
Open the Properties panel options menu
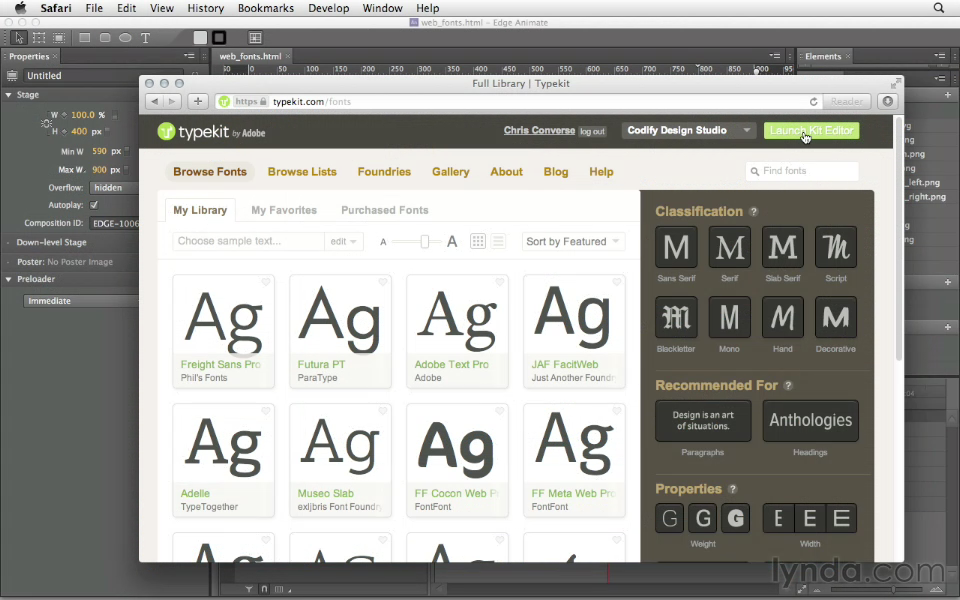189,56
